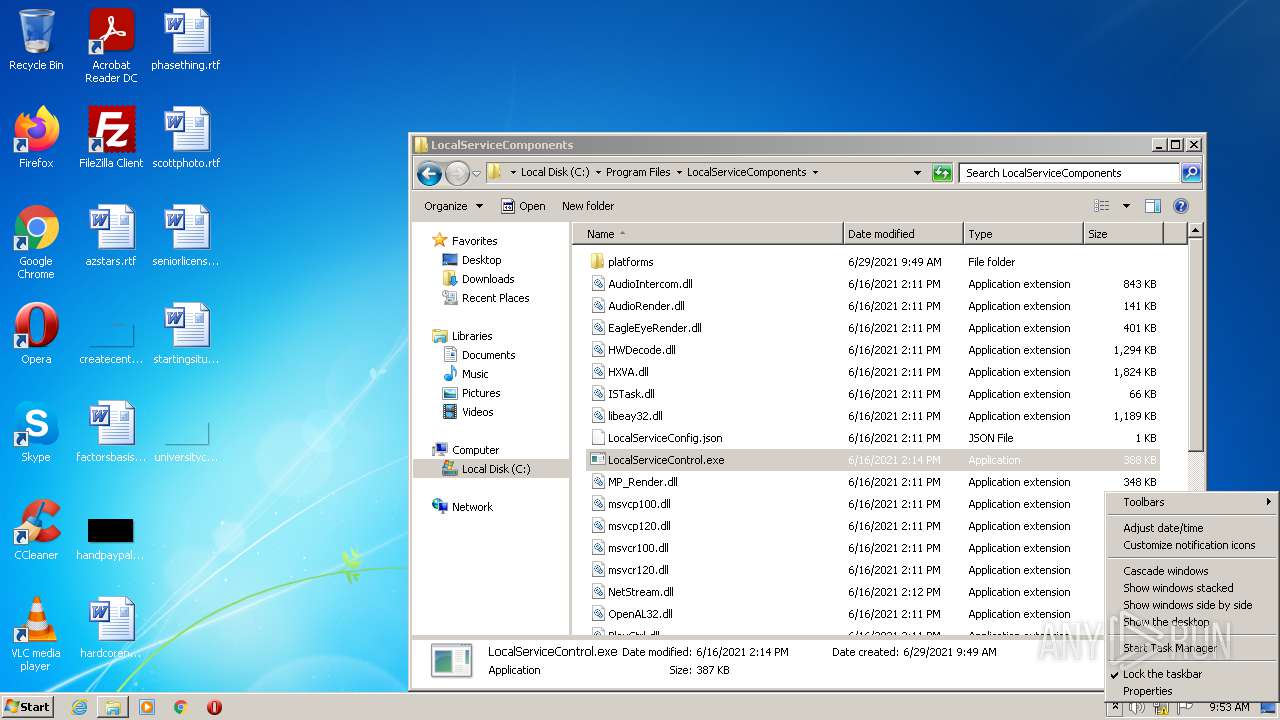Launch CCleaner desktop shortcut
This screenshot has height=720, width=1280.
coord(36,530)
